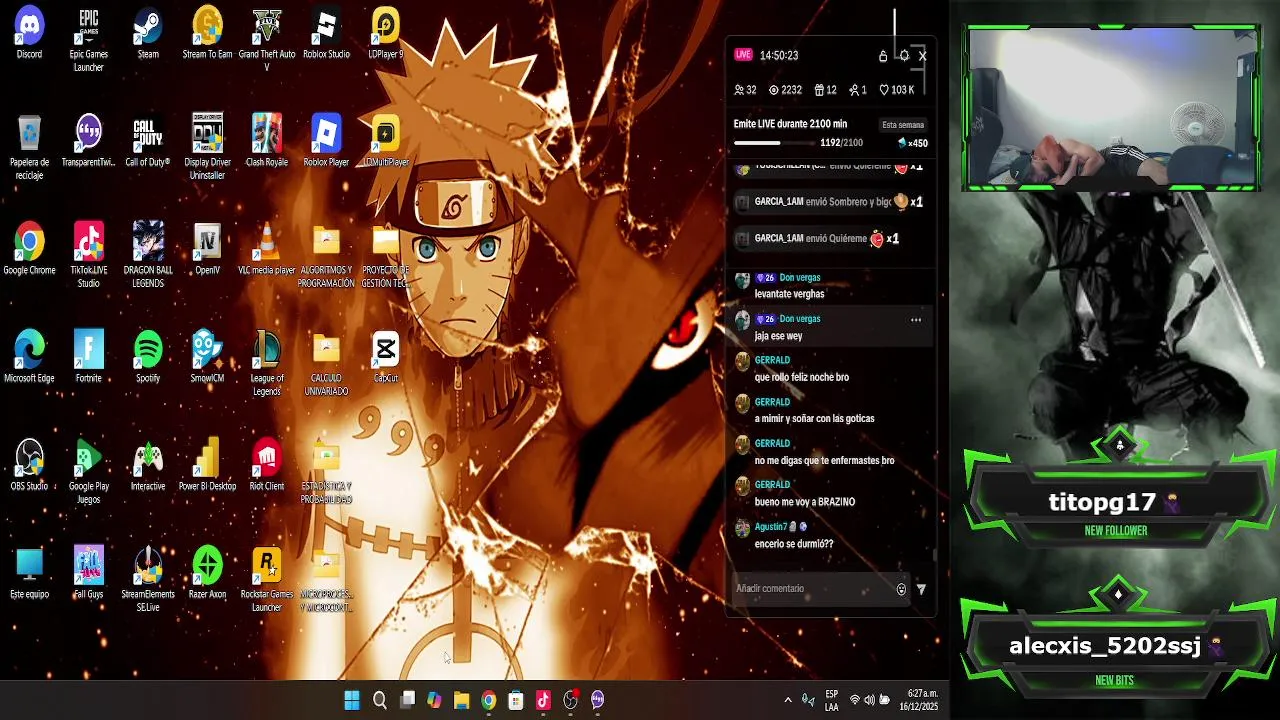1280x720 pixels.
Task: Select the League of Legends shortcut
Action: coord(266,364)
